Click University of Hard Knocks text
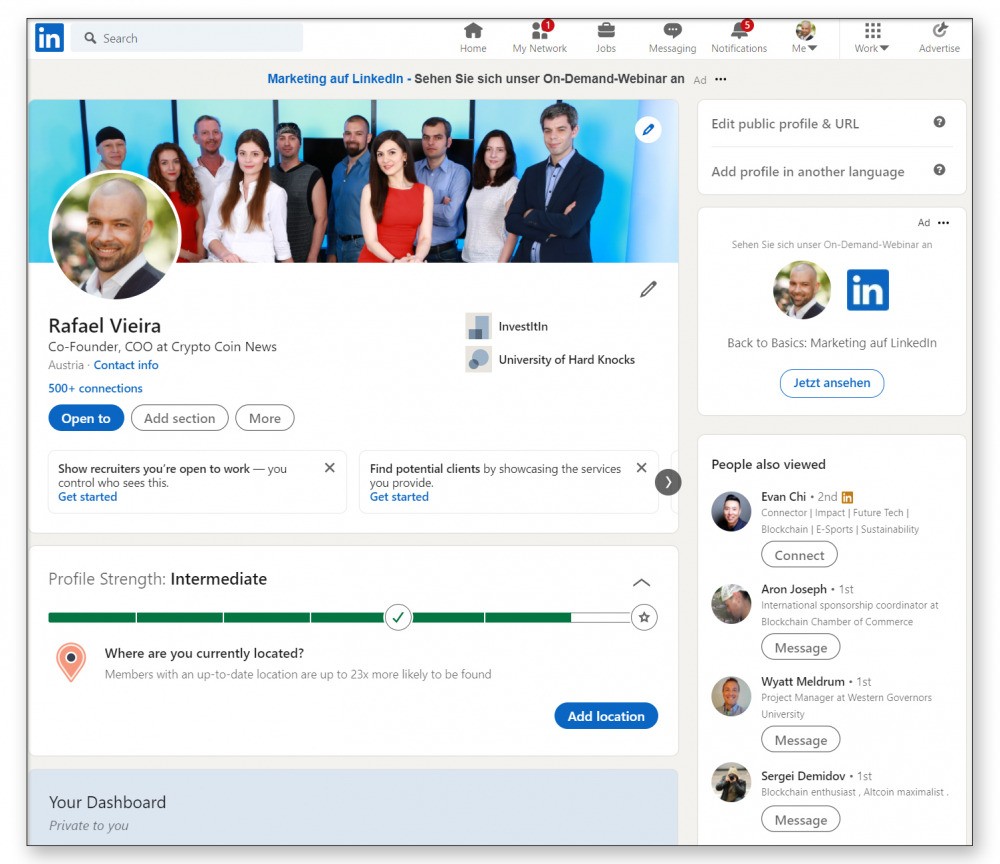 pyautogui.click(x=566, y=360)
